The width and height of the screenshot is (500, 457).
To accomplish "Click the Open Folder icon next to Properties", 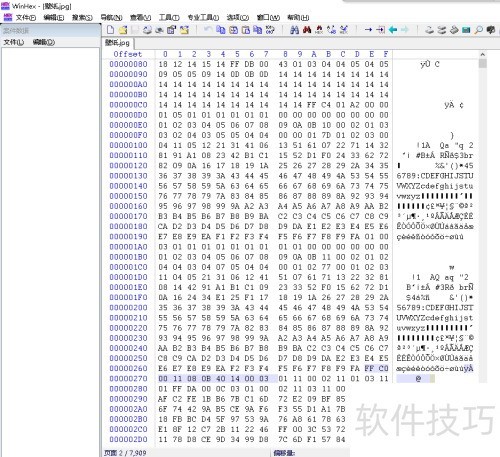I will 184,30.
